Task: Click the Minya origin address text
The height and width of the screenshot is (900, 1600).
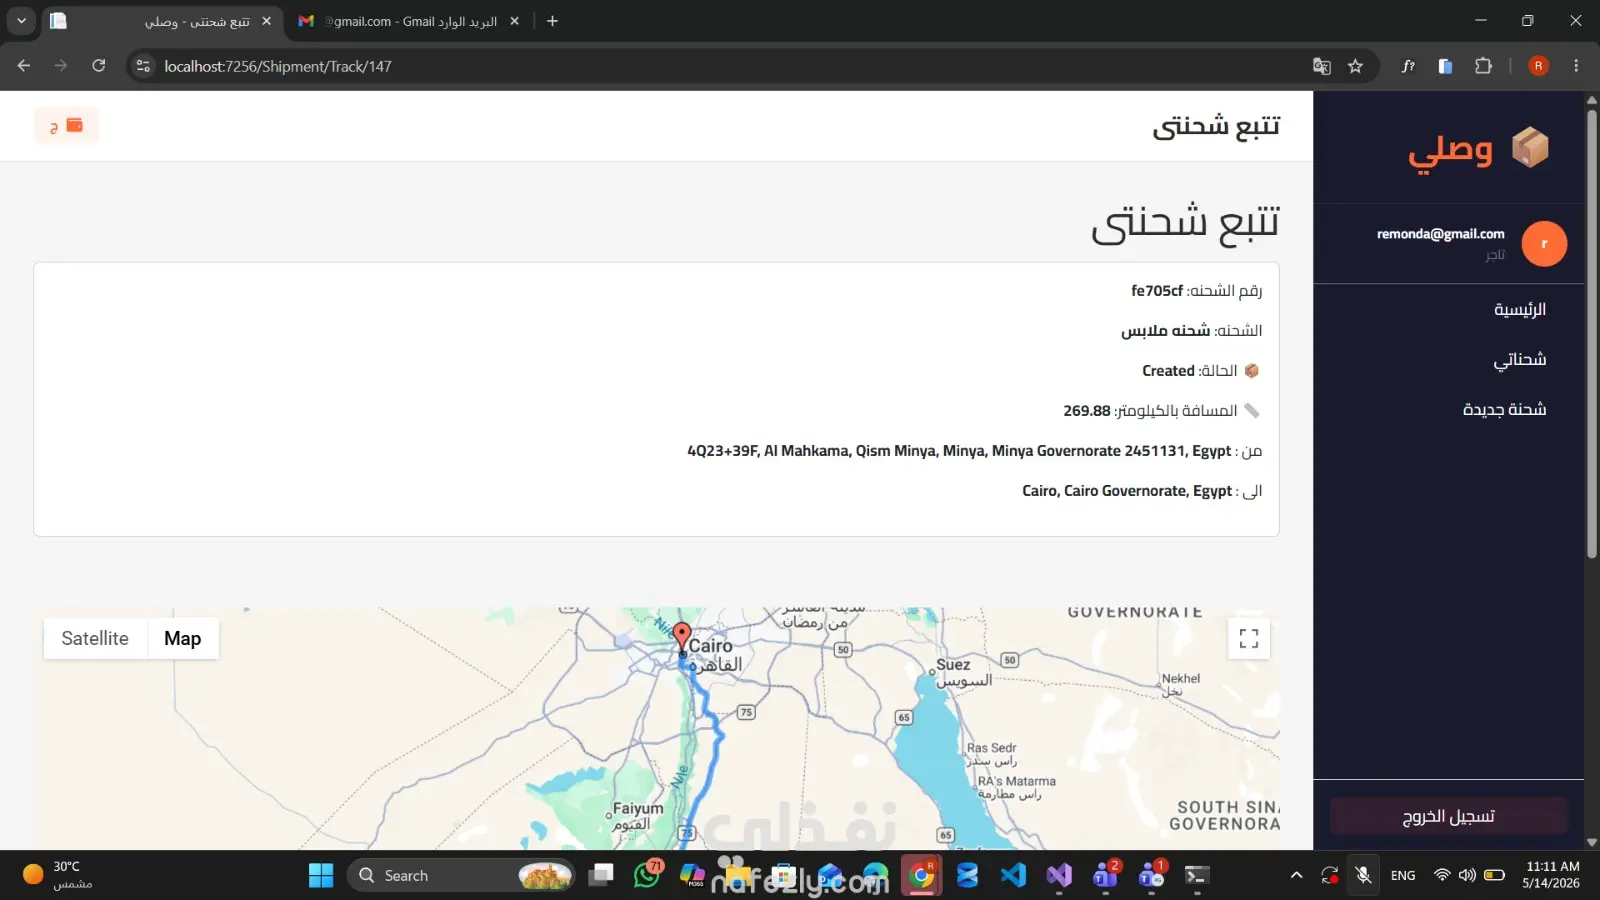Action: click(959, 451)
